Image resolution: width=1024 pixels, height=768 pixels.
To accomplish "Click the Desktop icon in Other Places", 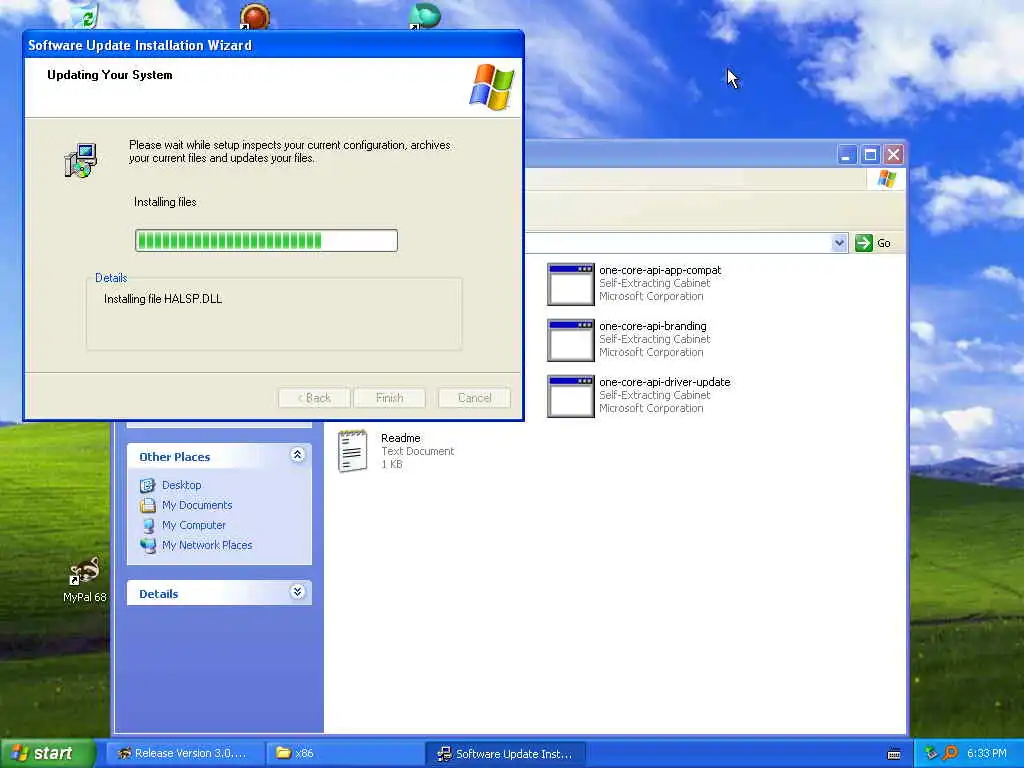I will 148,485.
